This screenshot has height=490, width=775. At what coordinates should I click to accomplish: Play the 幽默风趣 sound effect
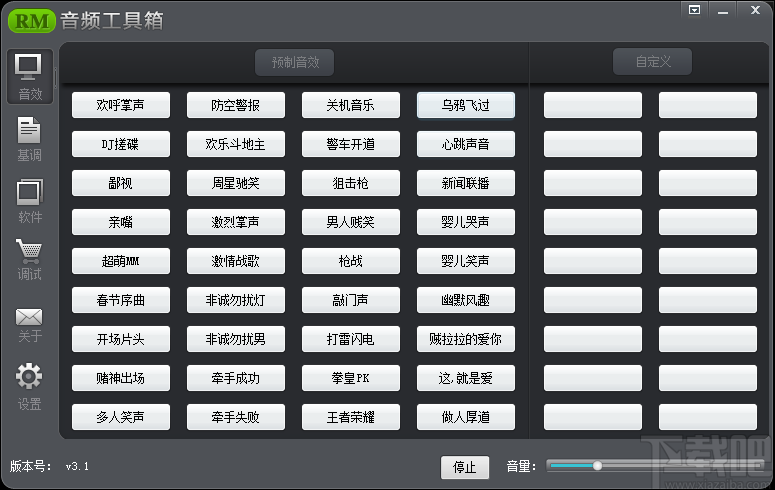(x=466, y=300)
